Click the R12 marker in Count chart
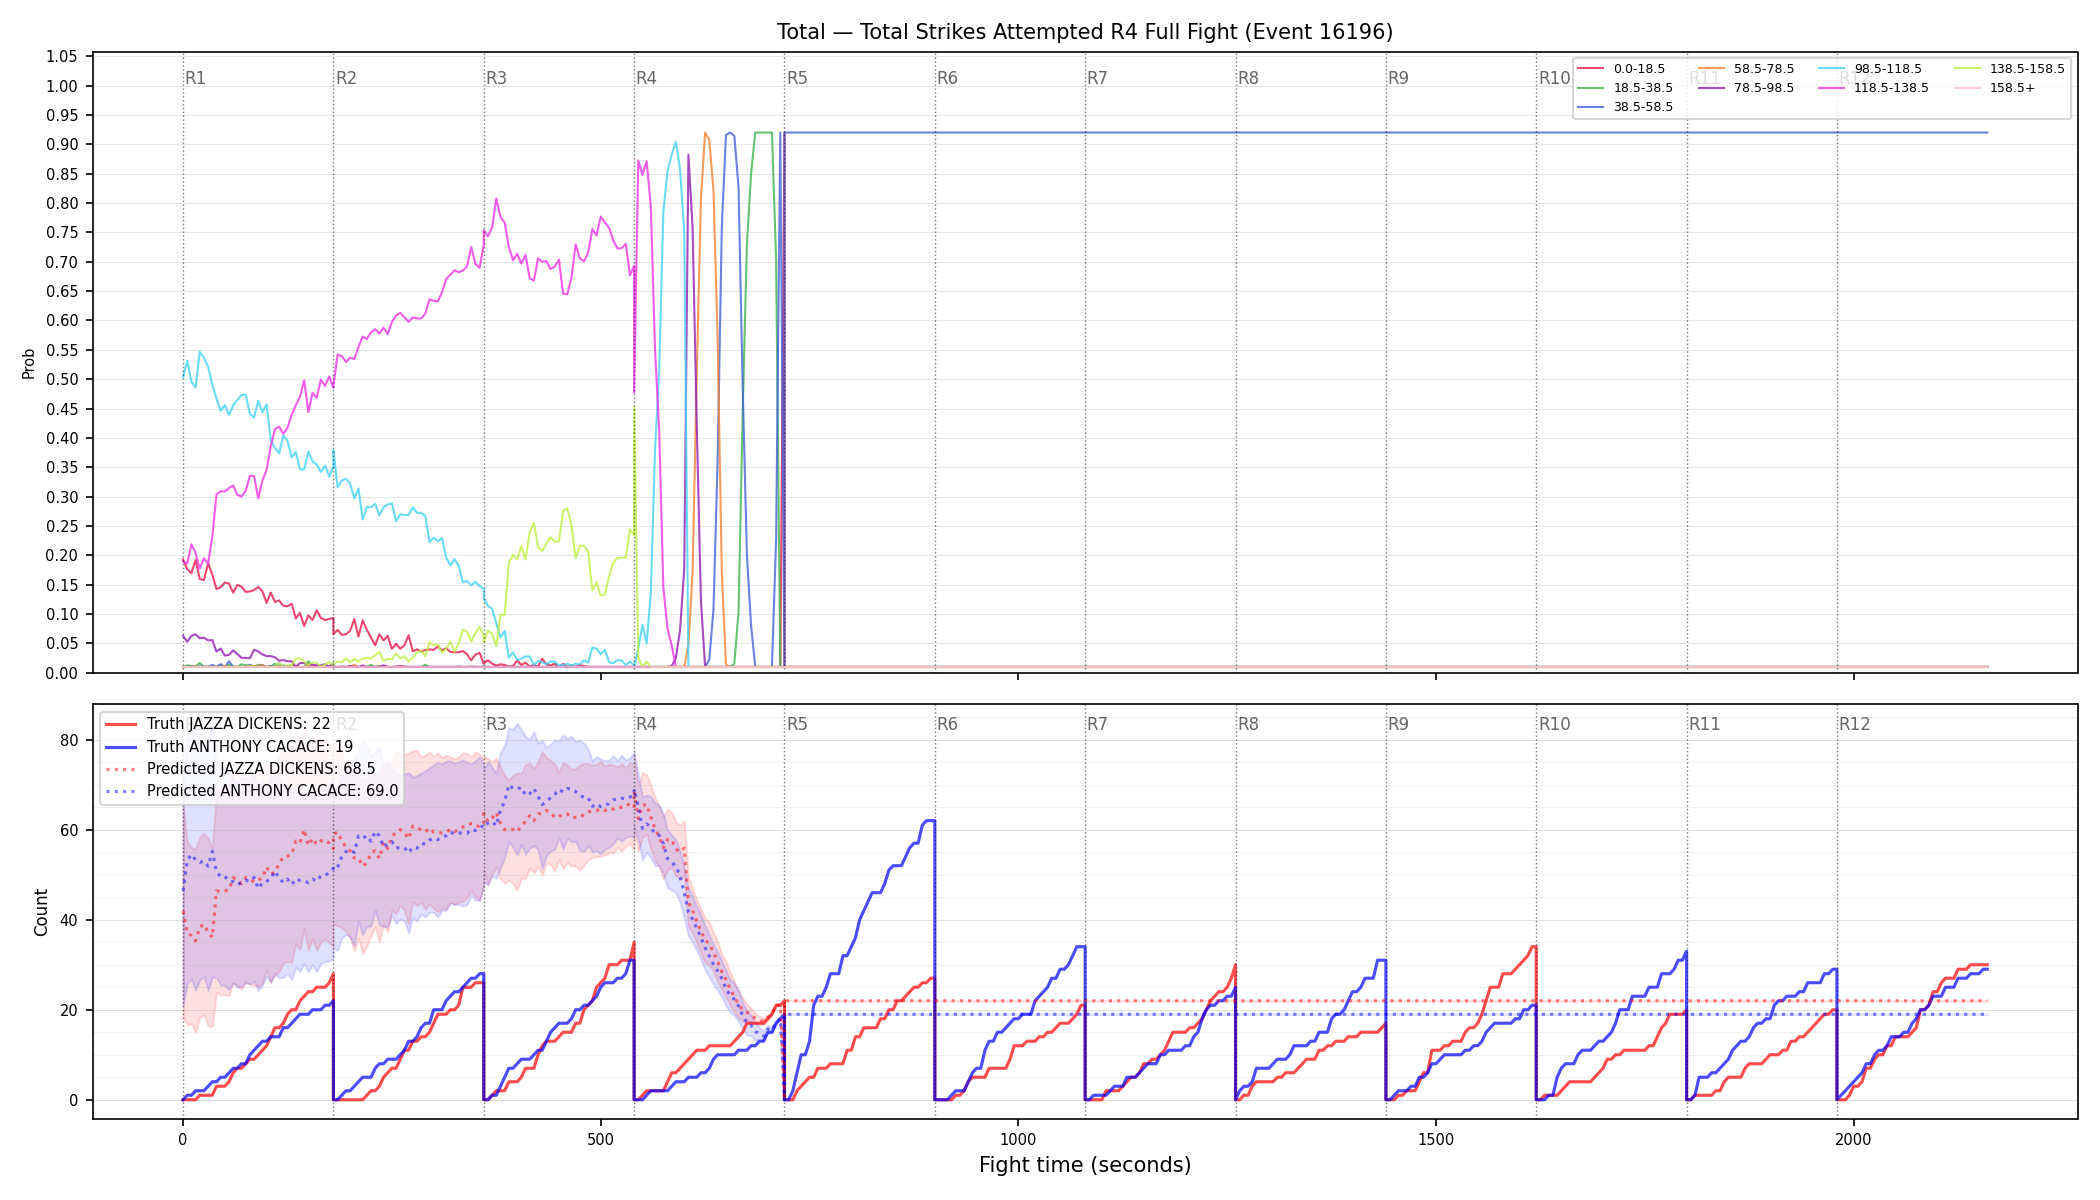The width and height of the screenshot is (2100, 1200). click(x=1854, y=724)
